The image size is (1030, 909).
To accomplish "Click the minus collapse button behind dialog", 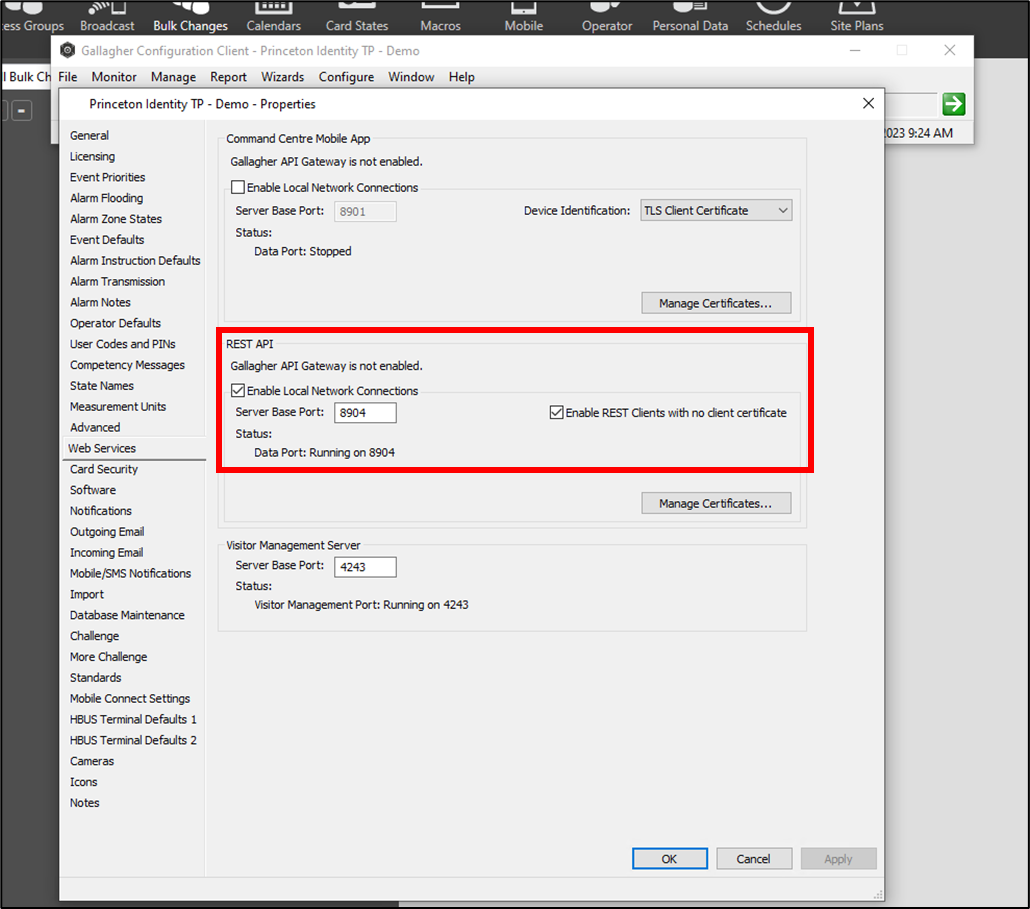I will (21, 110).
